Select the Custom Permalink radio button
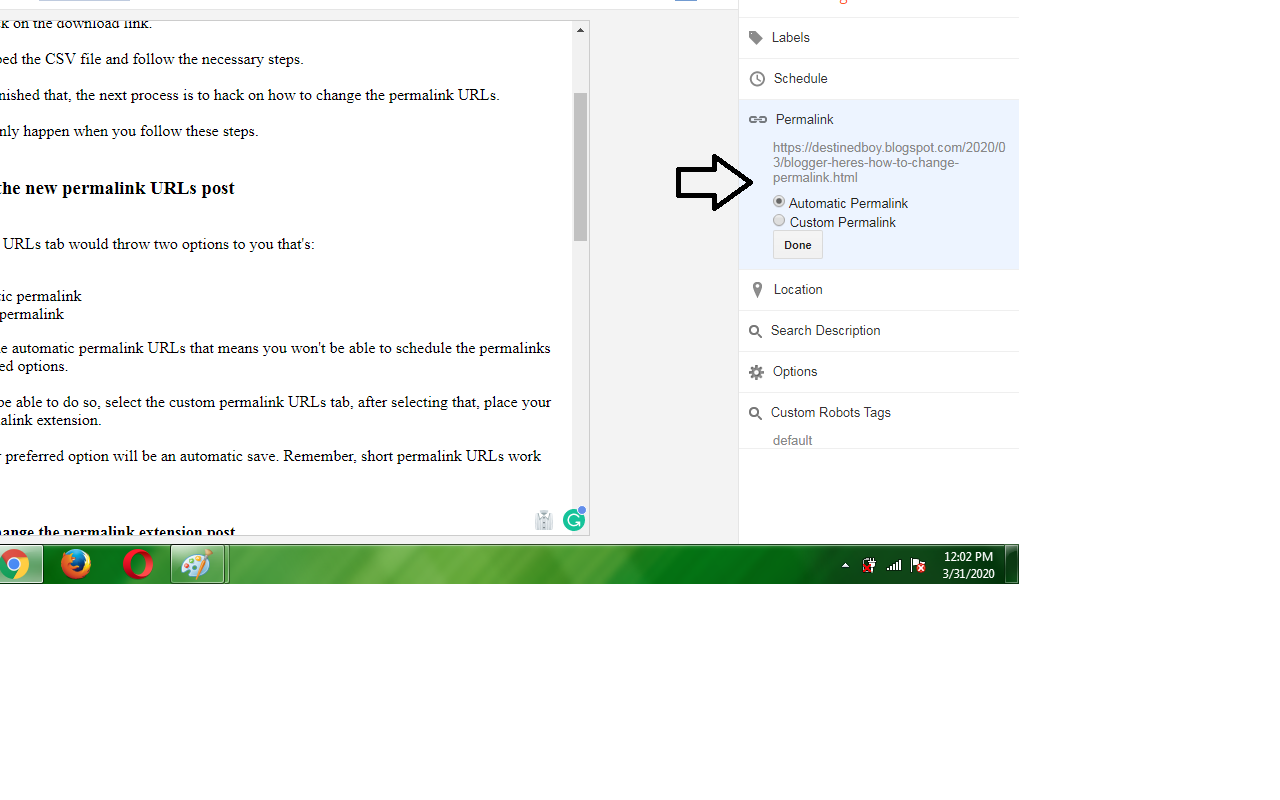1280x800 pixels. point(779,221)
